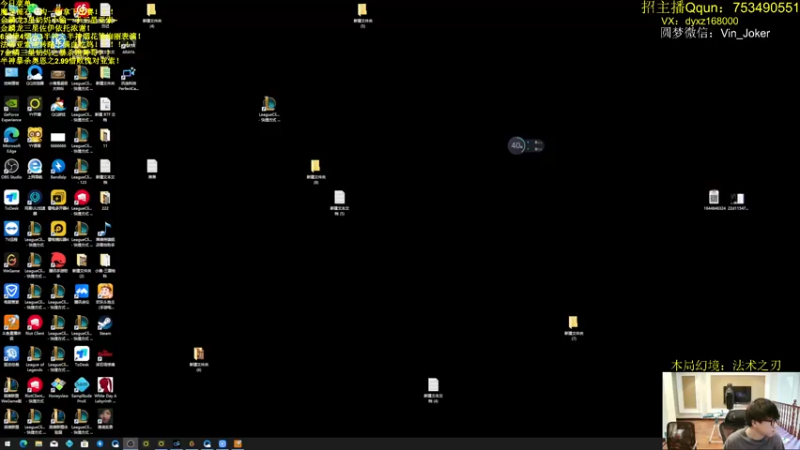Open the orange app on the taskbar

pyautogui.click(x=238, y=444)
